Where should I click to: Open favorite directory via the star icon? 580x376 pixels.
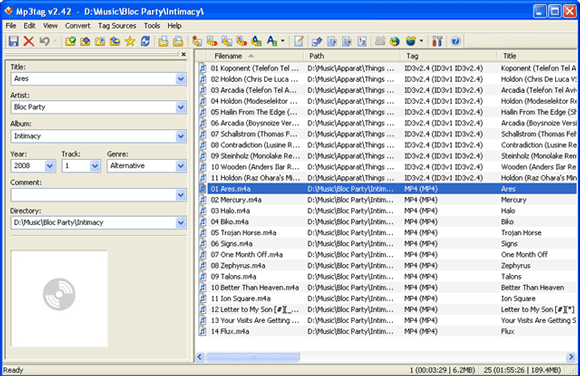point(130,41)
